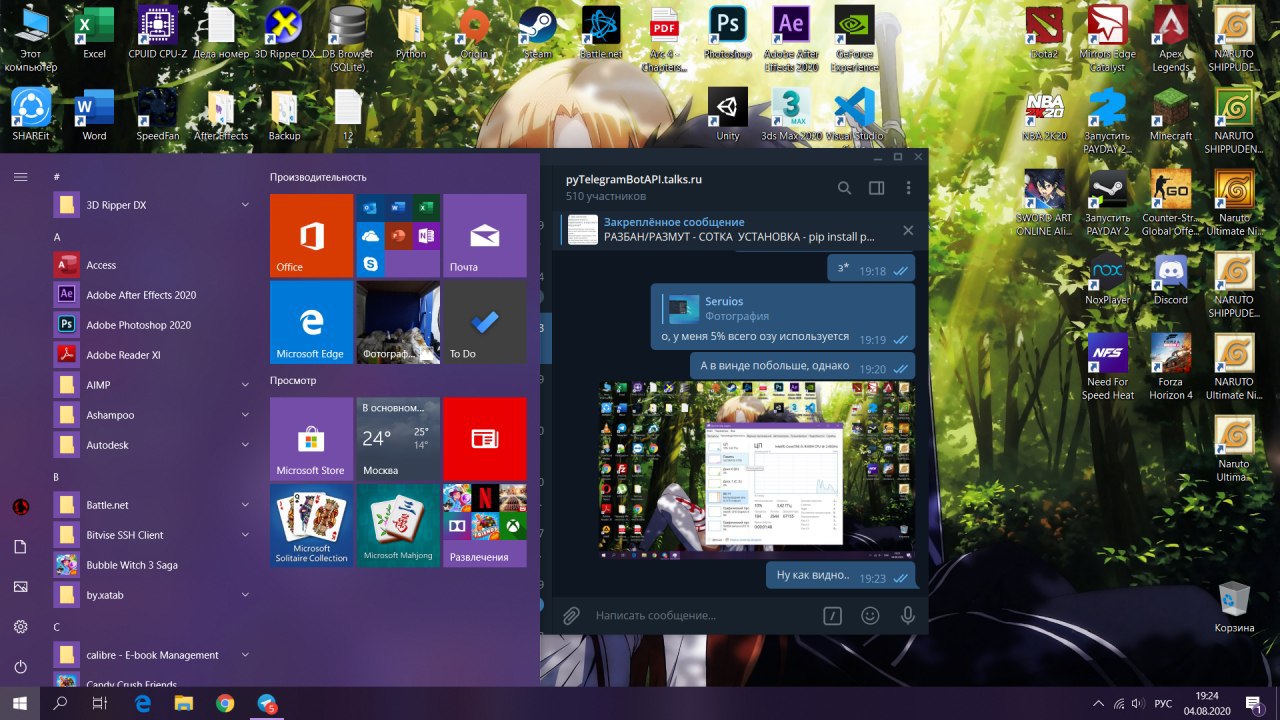Screen dimensions: 1280x720
Task: Open emoji picker smiley icon
Action: click(x=870, y=616)
